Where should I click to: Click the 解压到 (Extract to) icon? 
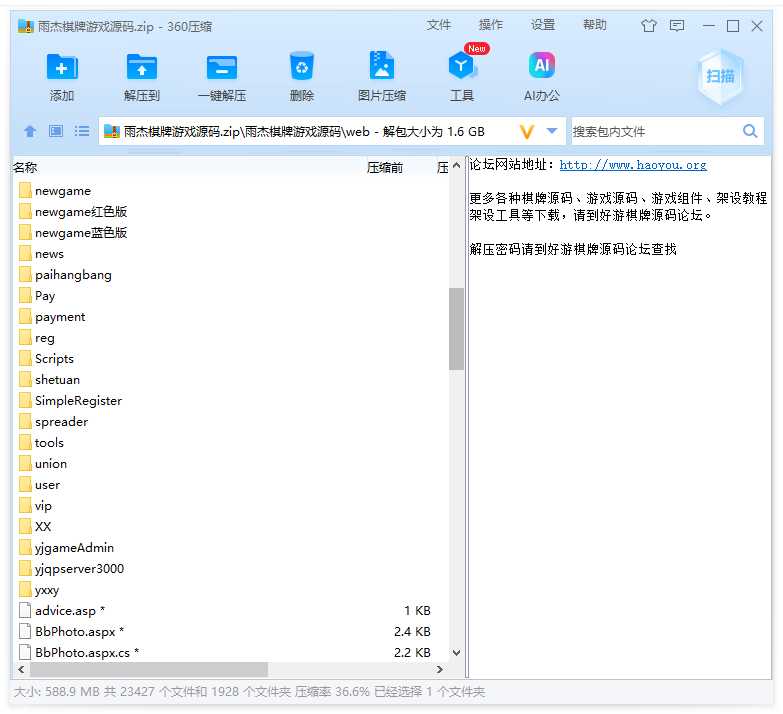pos(142,67)
